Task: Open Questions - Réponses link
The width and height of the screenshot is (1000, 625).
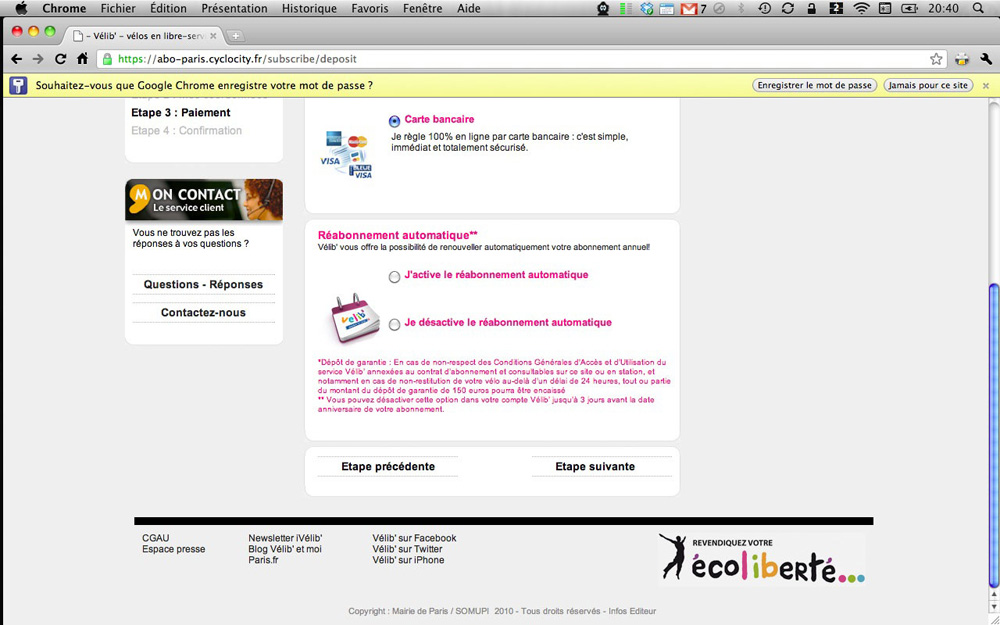Action: point(203,285)
